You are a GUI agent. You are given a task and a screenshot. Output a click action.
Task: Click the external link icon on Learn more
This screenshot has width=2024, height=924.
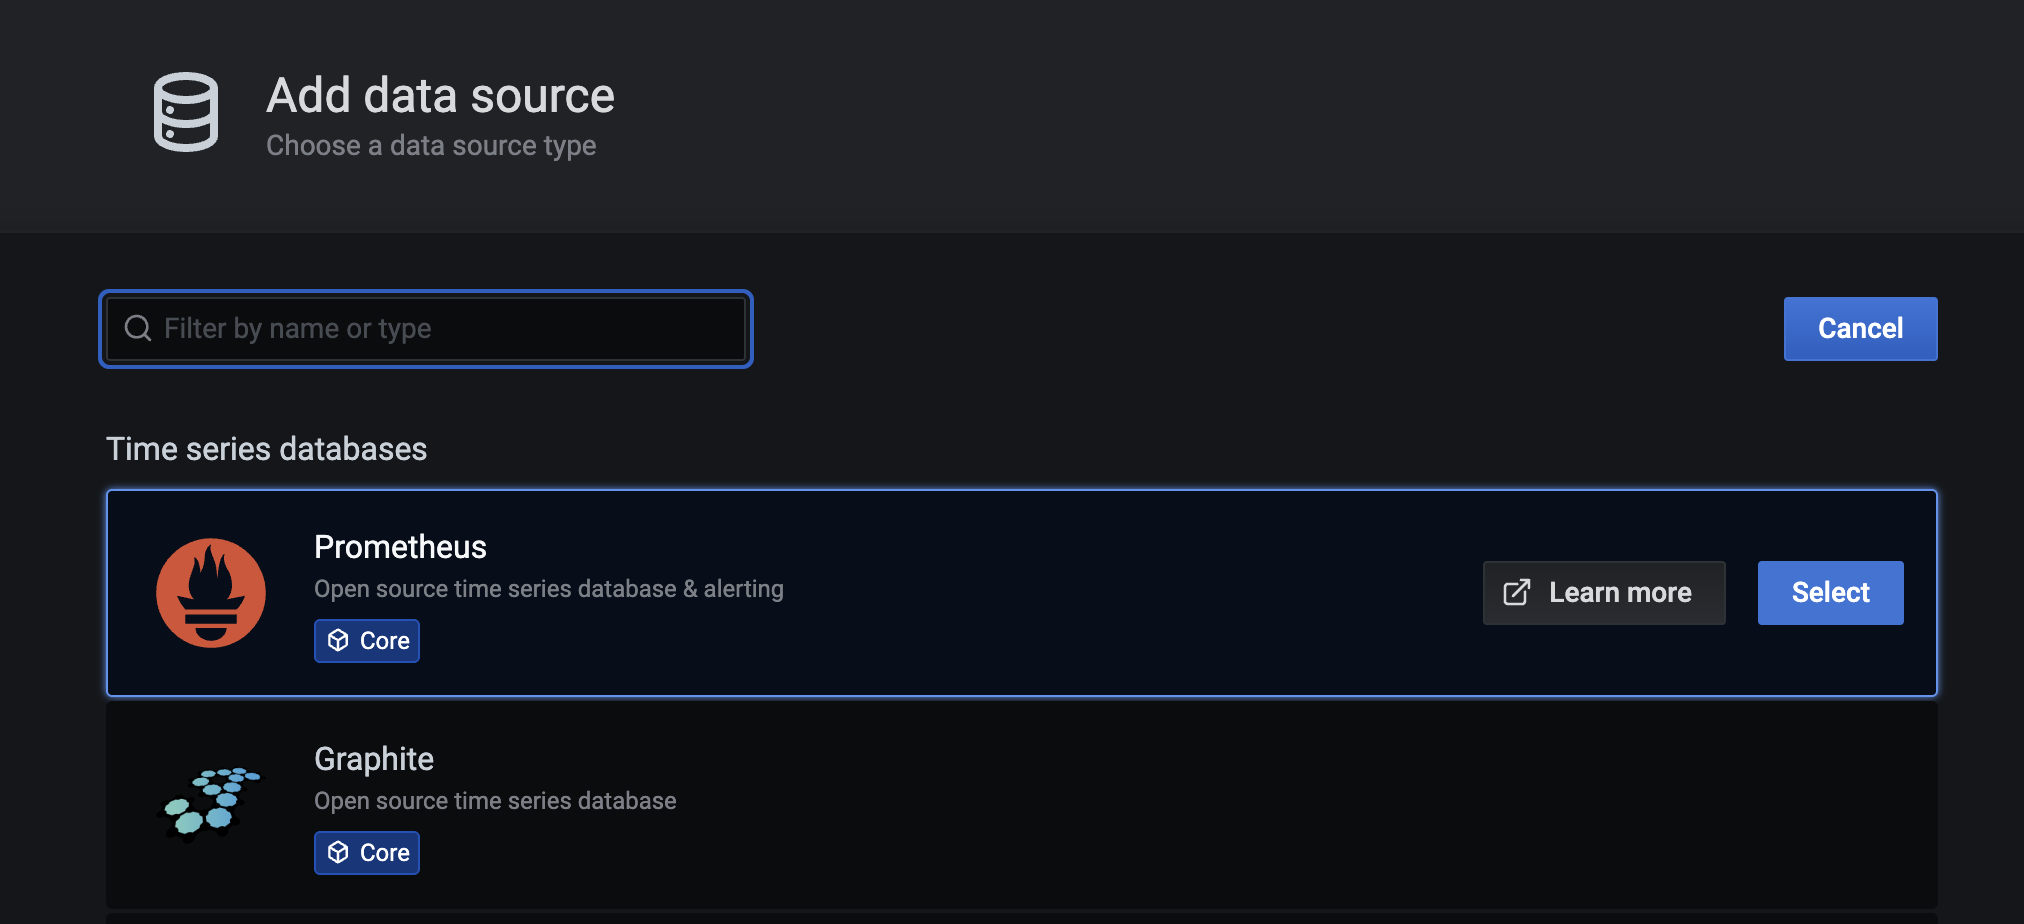(1517, 592)
